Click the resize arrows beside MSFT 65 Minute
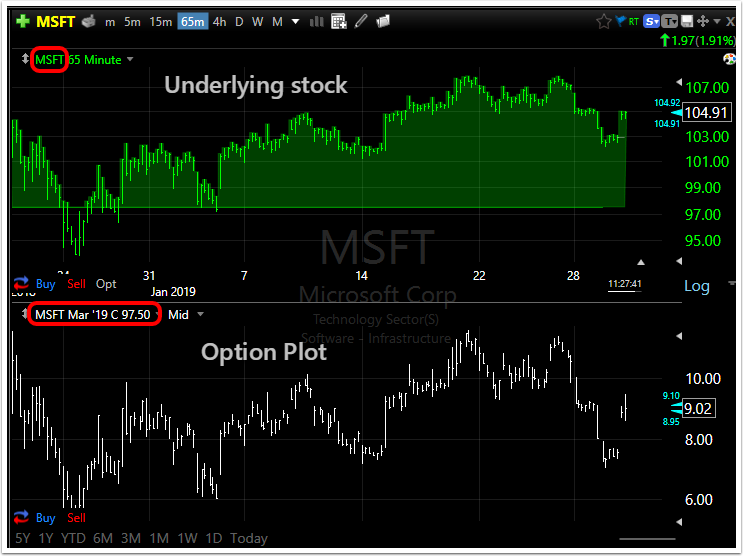The height and width of the screenshot is (556, 743). [25, 59]
